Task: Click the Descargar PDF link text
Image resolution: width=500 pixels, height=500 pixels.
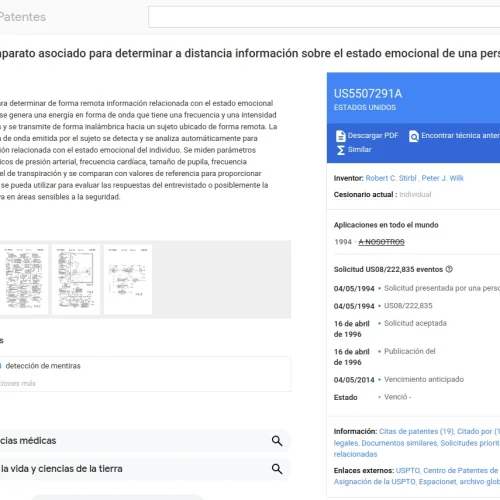Action: [x=373, y=136]
